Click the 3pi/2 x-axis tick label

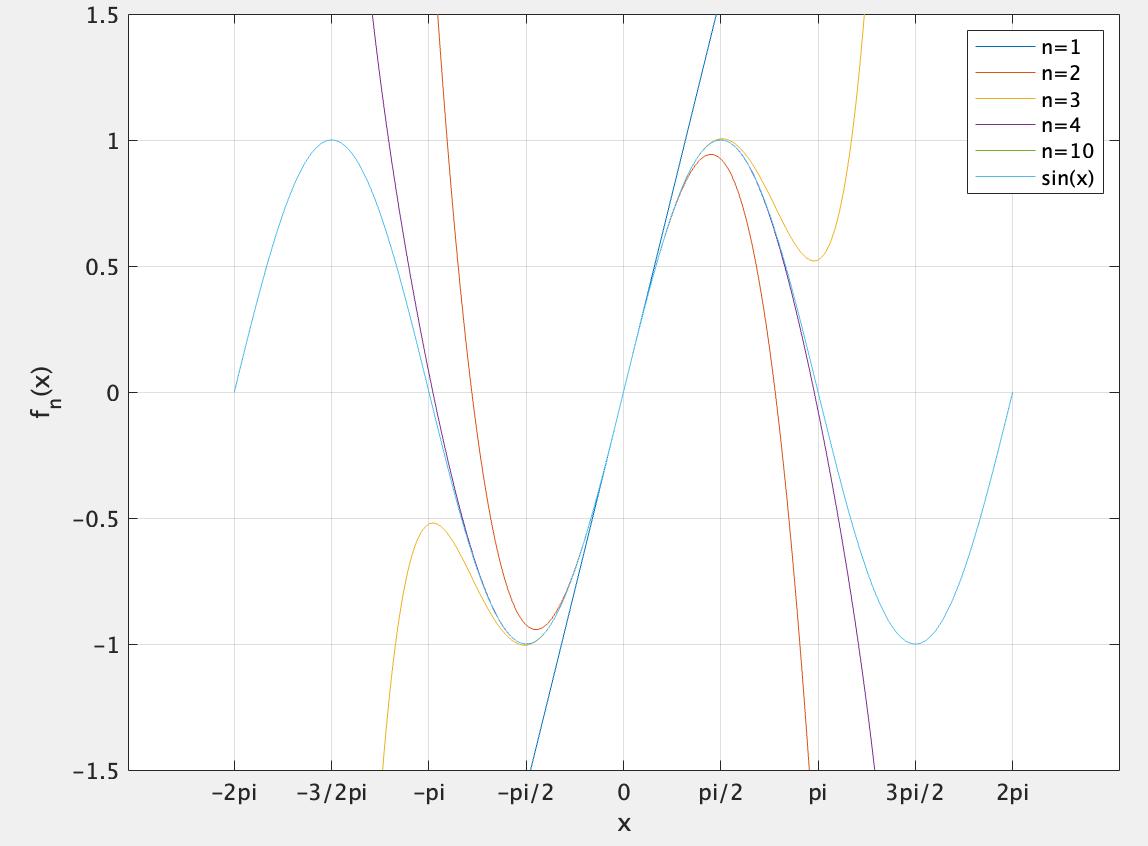(x=915, y=793)
